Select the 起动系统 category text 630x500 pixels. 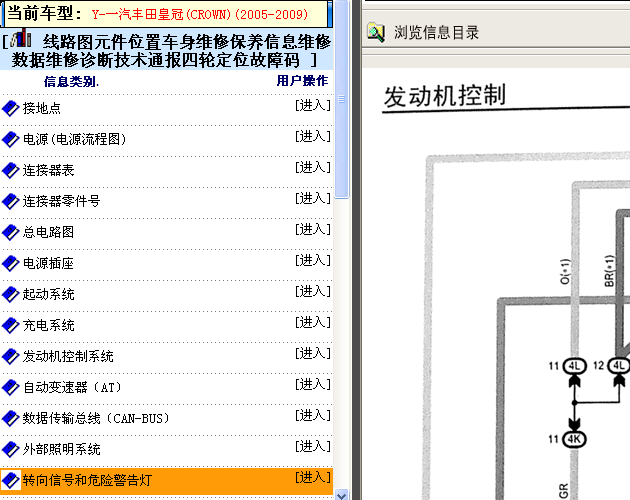pos(48,294)
